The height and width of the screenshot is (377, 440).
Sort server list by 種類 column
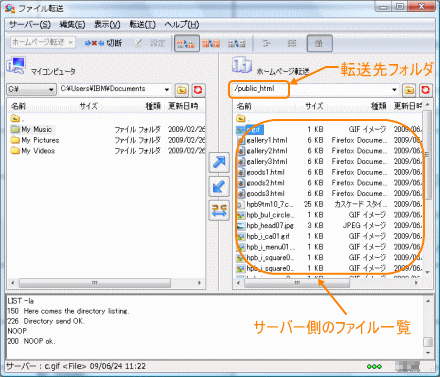pos(379,106)
